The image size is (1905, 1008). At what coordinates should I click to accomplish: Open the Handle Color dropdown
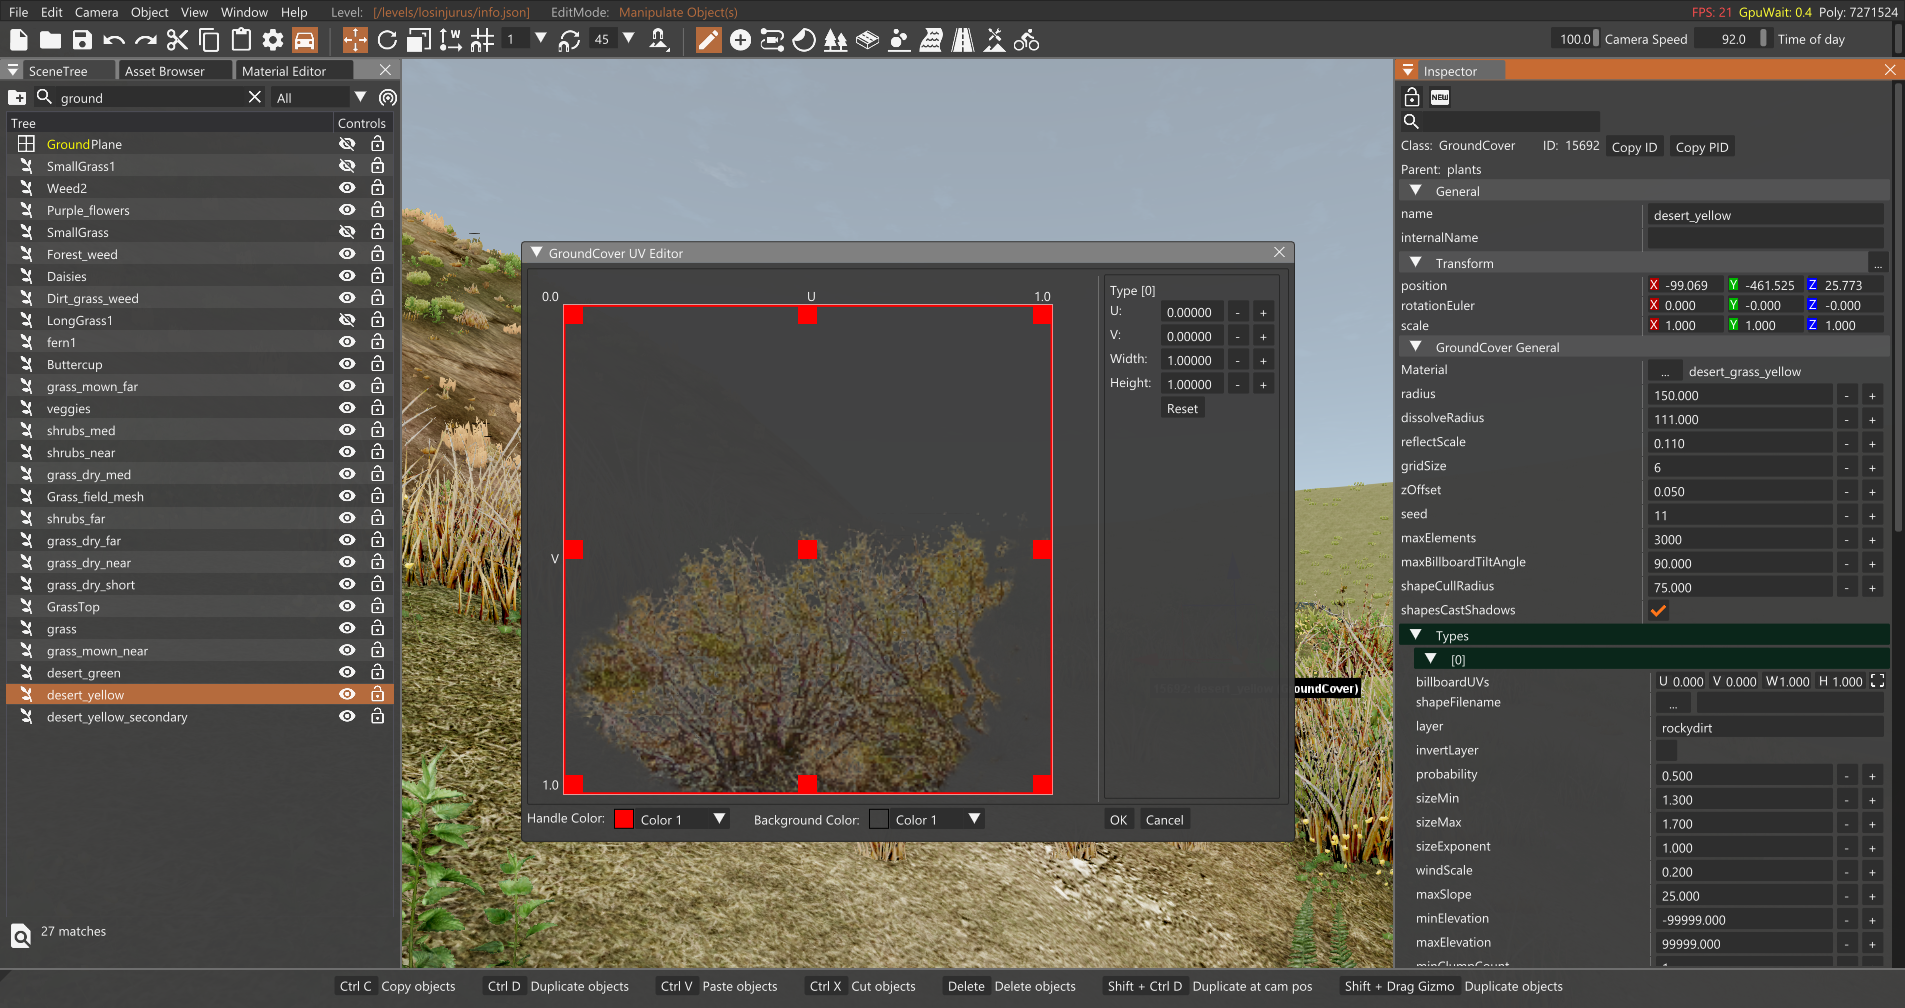click(x=718, y=819)
